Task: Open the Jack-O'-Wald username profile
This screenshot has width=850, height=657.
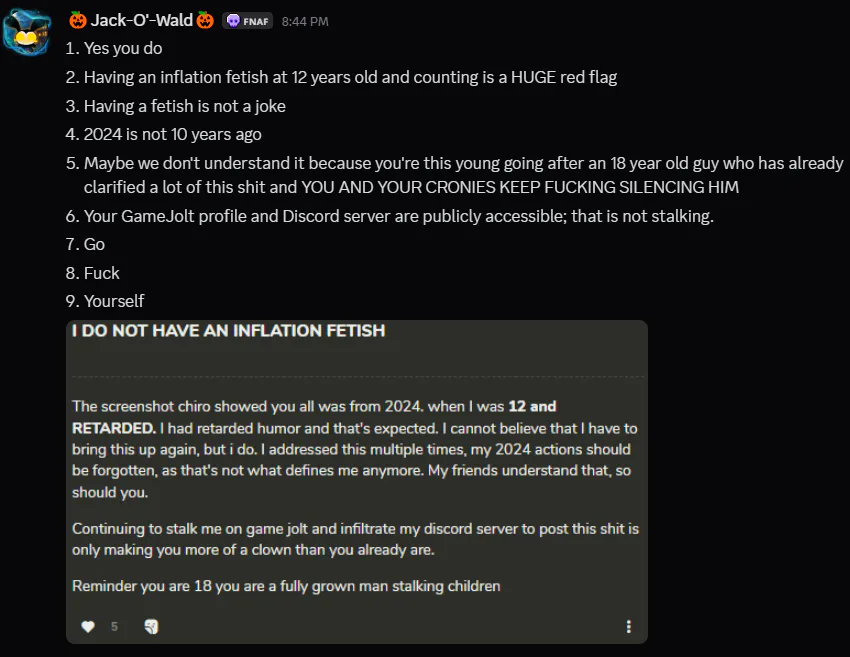Action: [142, 21]
